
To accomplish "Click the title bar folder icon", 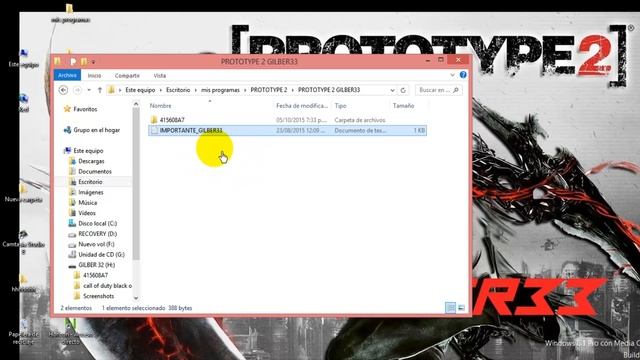I will pos(58,61).
